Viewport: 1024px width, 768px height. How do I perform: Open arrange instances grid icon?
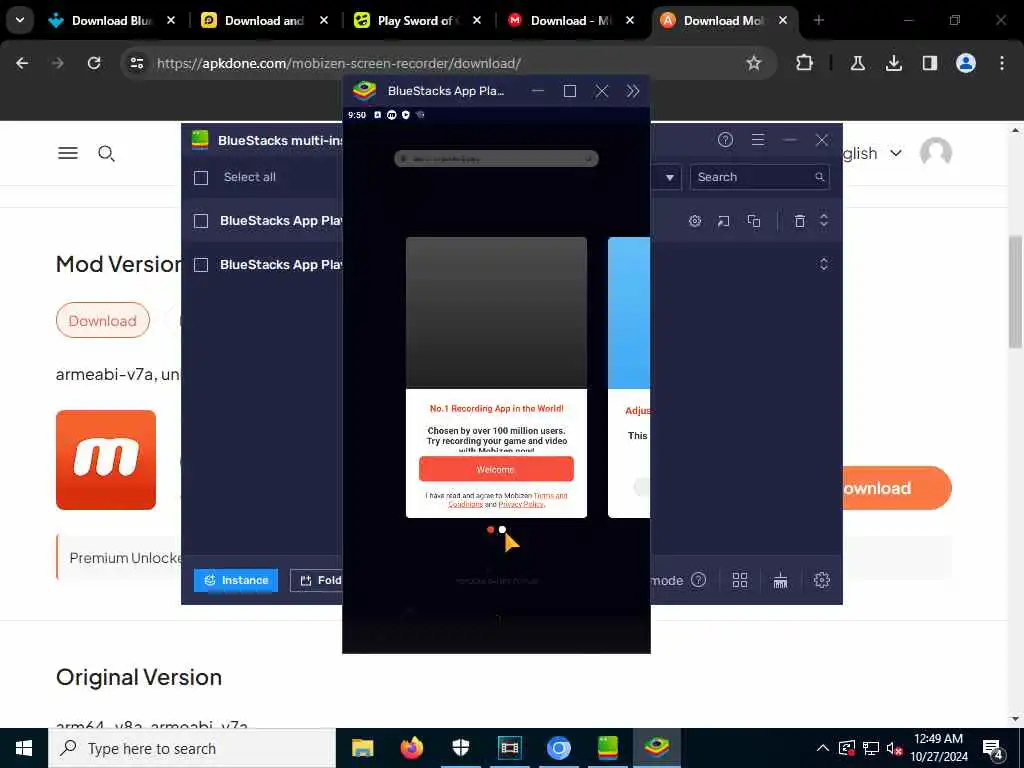click(x=740, y=580)
